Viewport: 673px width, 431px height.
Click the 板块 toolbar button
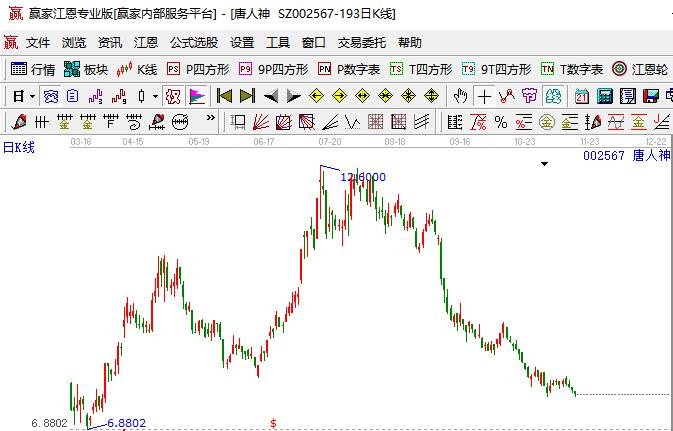coord(86,69)
